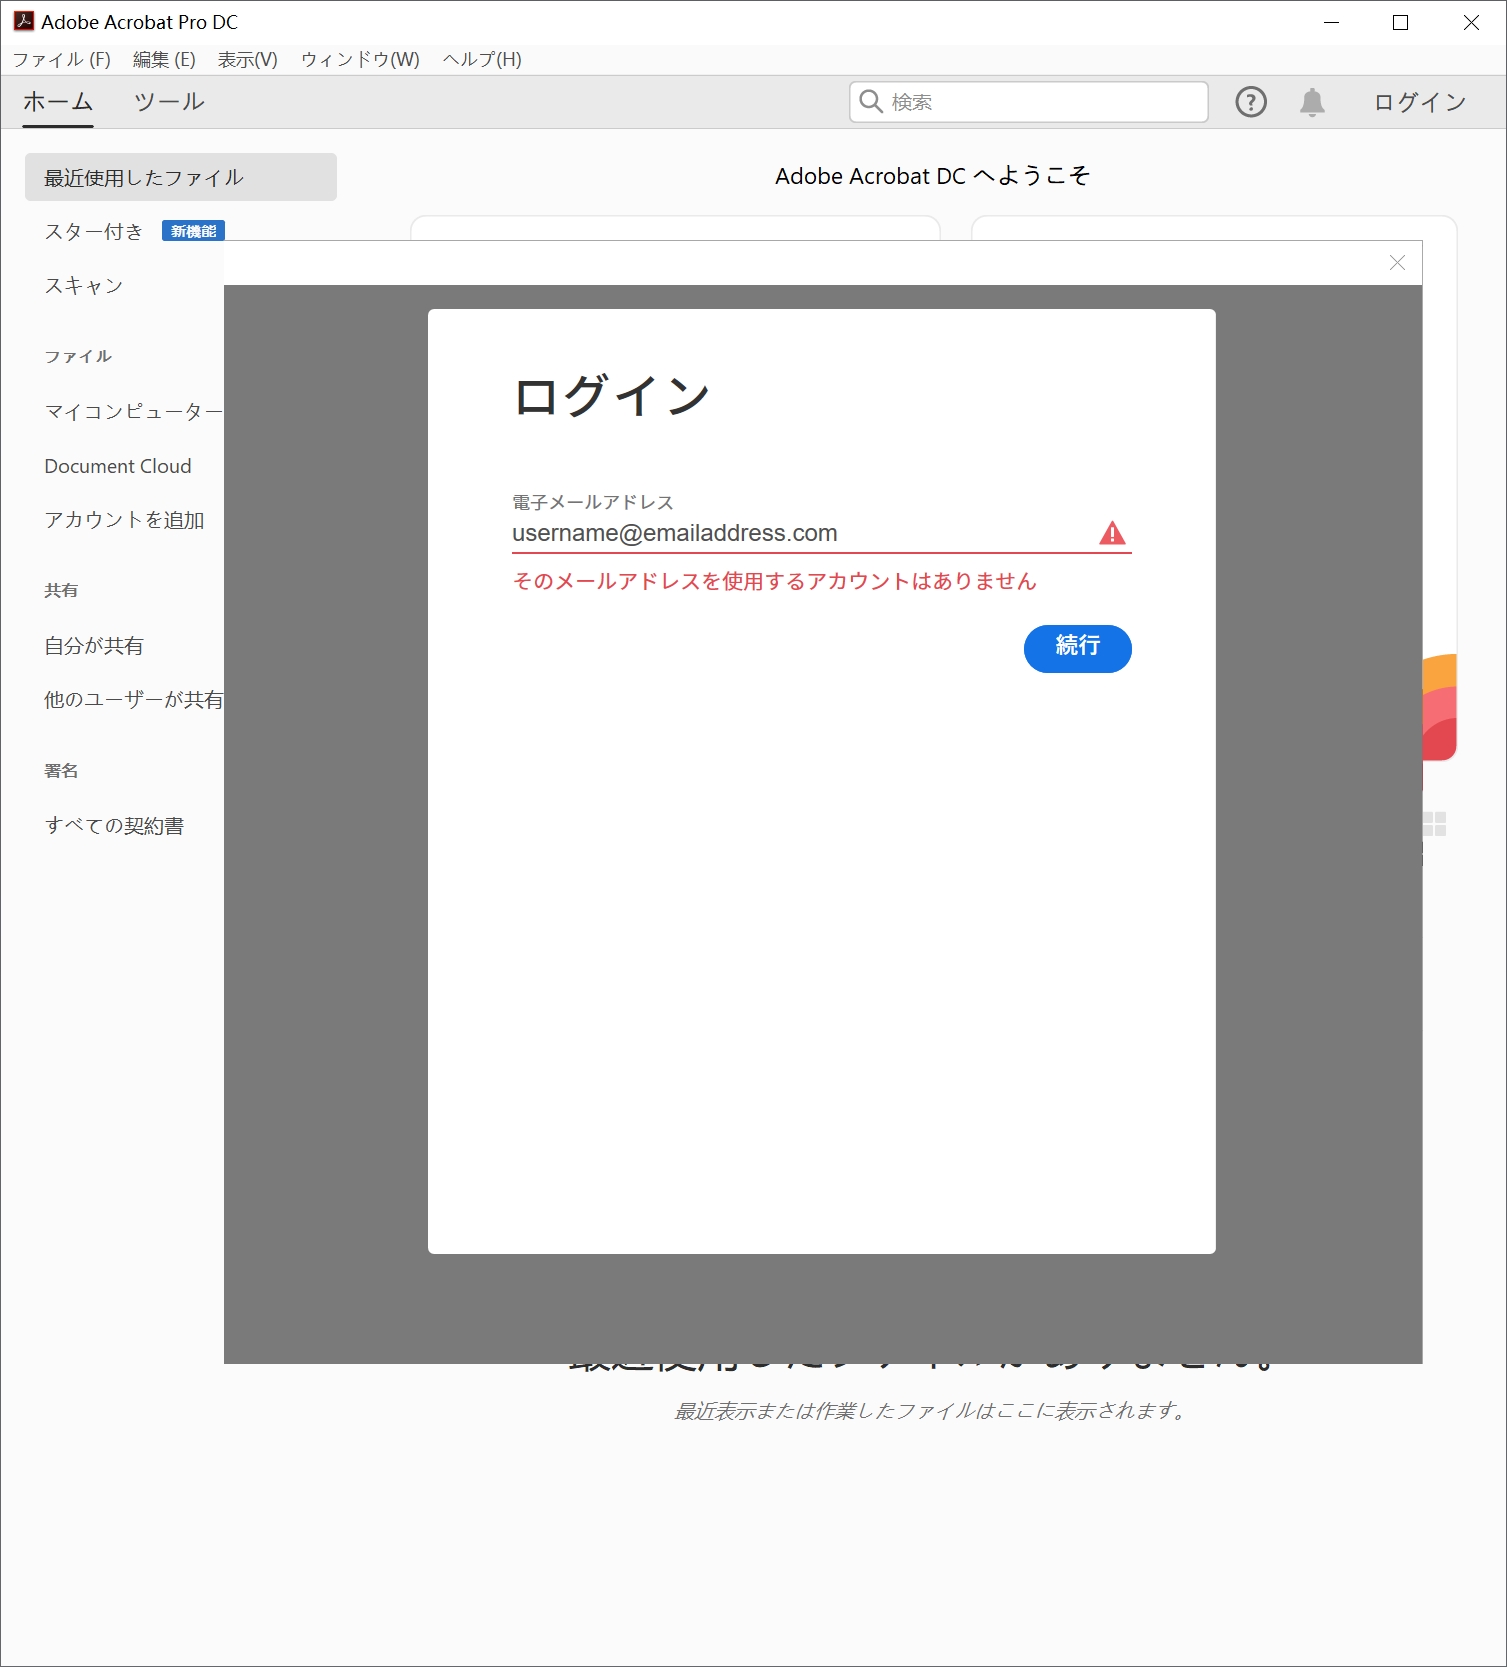The height and width of the screenshot is (1667, 1507).
Task: Click the 電子メールアドレス field label
Action: pyautogui.click(x=593, y=502)
